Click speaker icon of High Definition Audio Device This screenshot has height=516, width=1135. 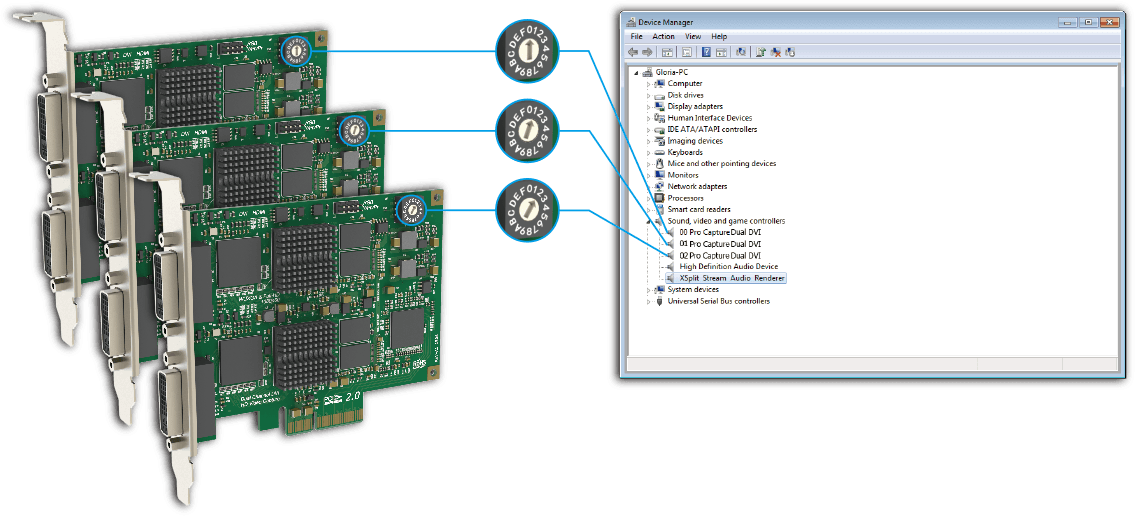pyautogui.click(x=671, y=266)
